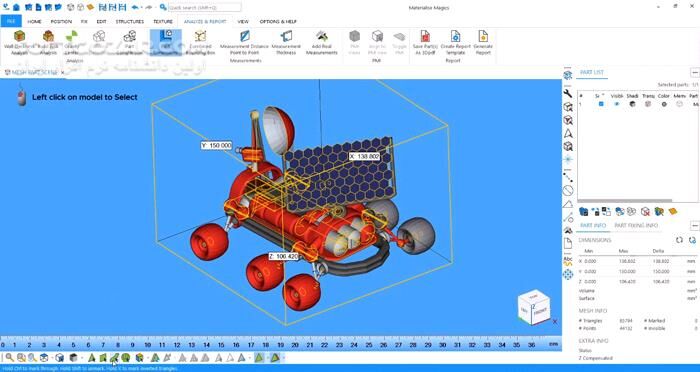Click the view orientation cube
This screenshot has height=372, width=700.
pyautogui.click(x=533, y=307)
